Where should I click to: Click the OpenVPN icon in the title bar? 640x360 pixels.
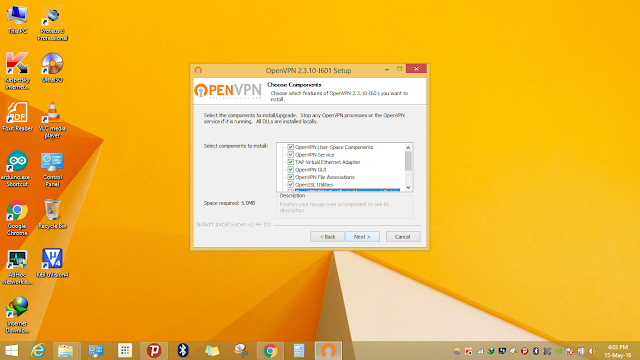pos(198,70)
